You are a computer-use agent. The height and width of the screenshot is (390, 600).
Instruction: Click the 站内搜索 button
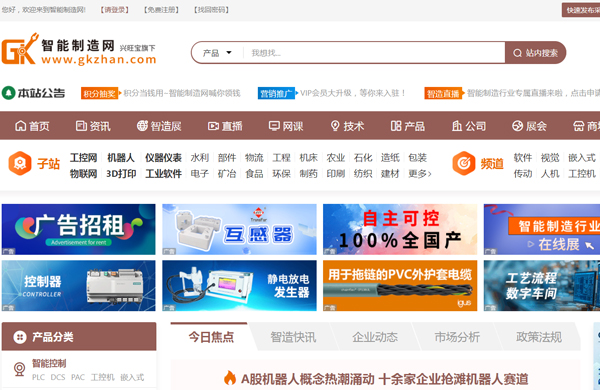tap(535, 53)
